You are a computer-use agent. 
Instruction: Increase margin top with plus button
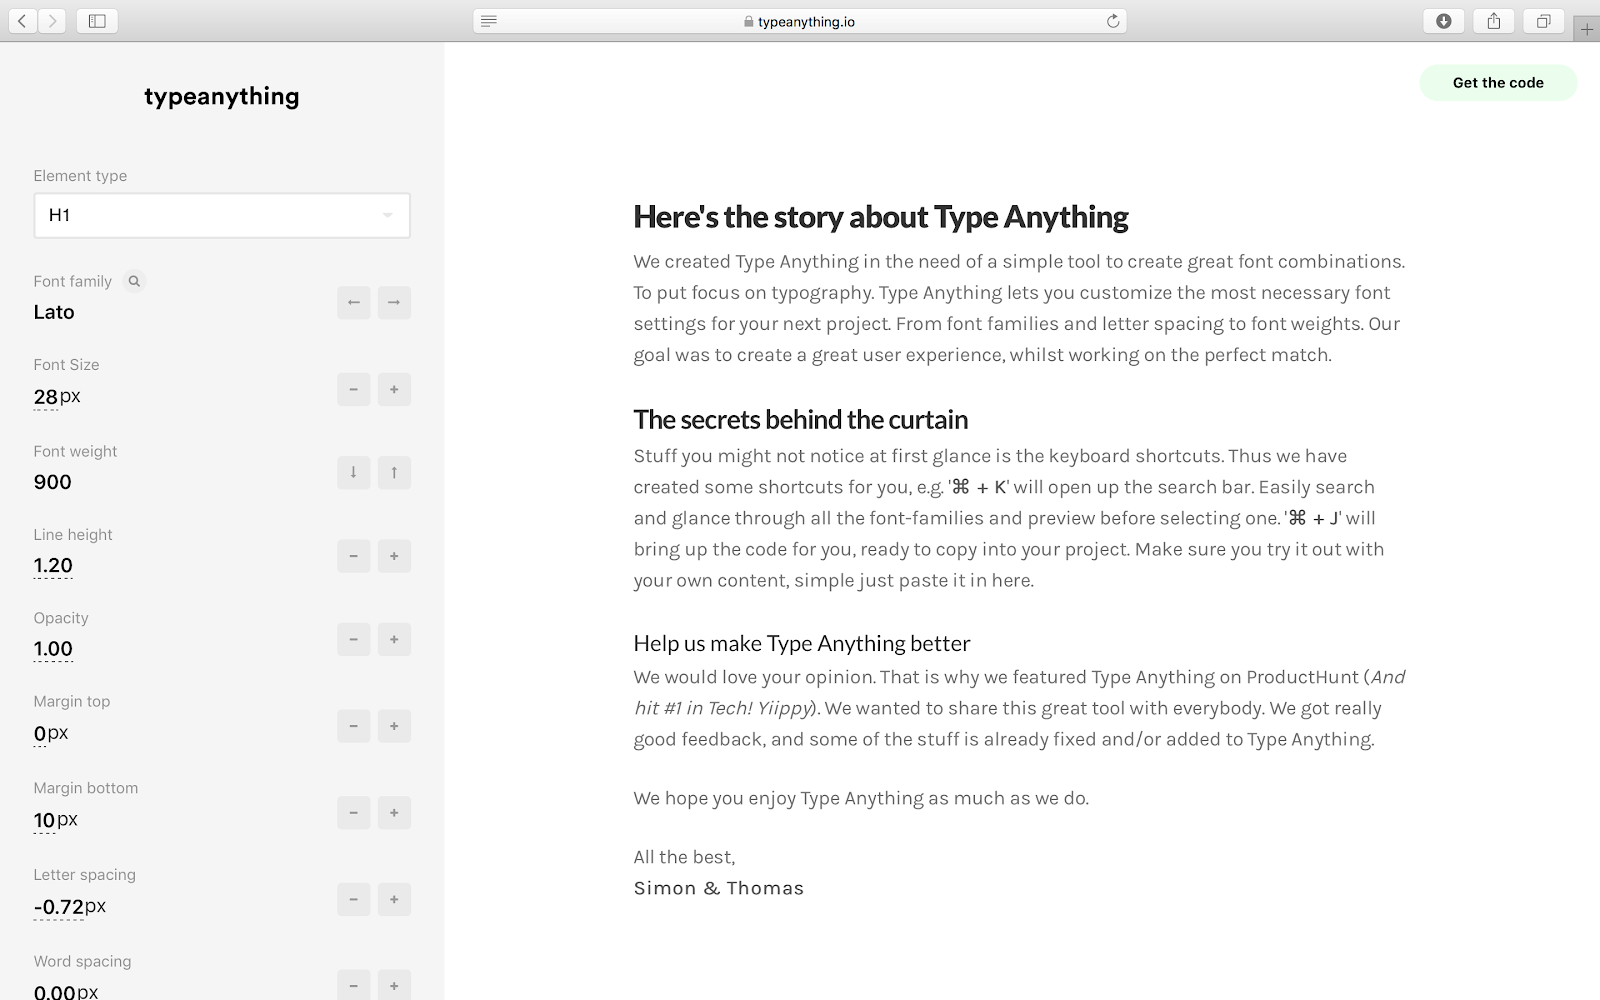394,726
